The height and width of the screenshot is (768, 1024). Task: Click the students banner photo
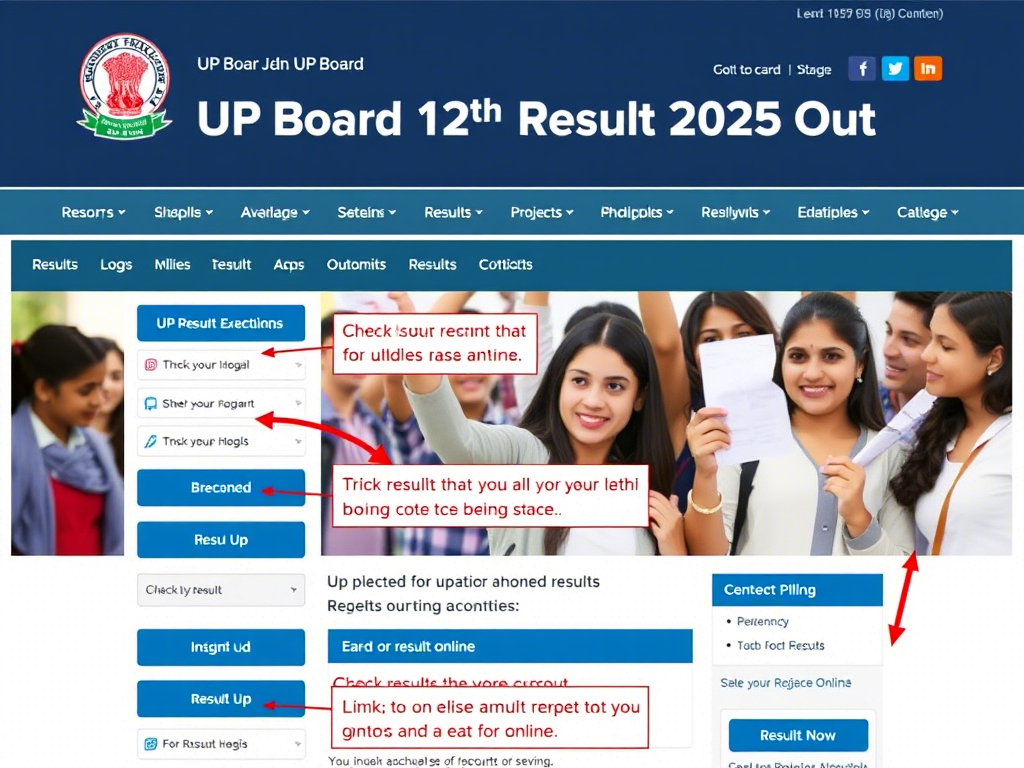pyautogui.click(x=666, y=423)
